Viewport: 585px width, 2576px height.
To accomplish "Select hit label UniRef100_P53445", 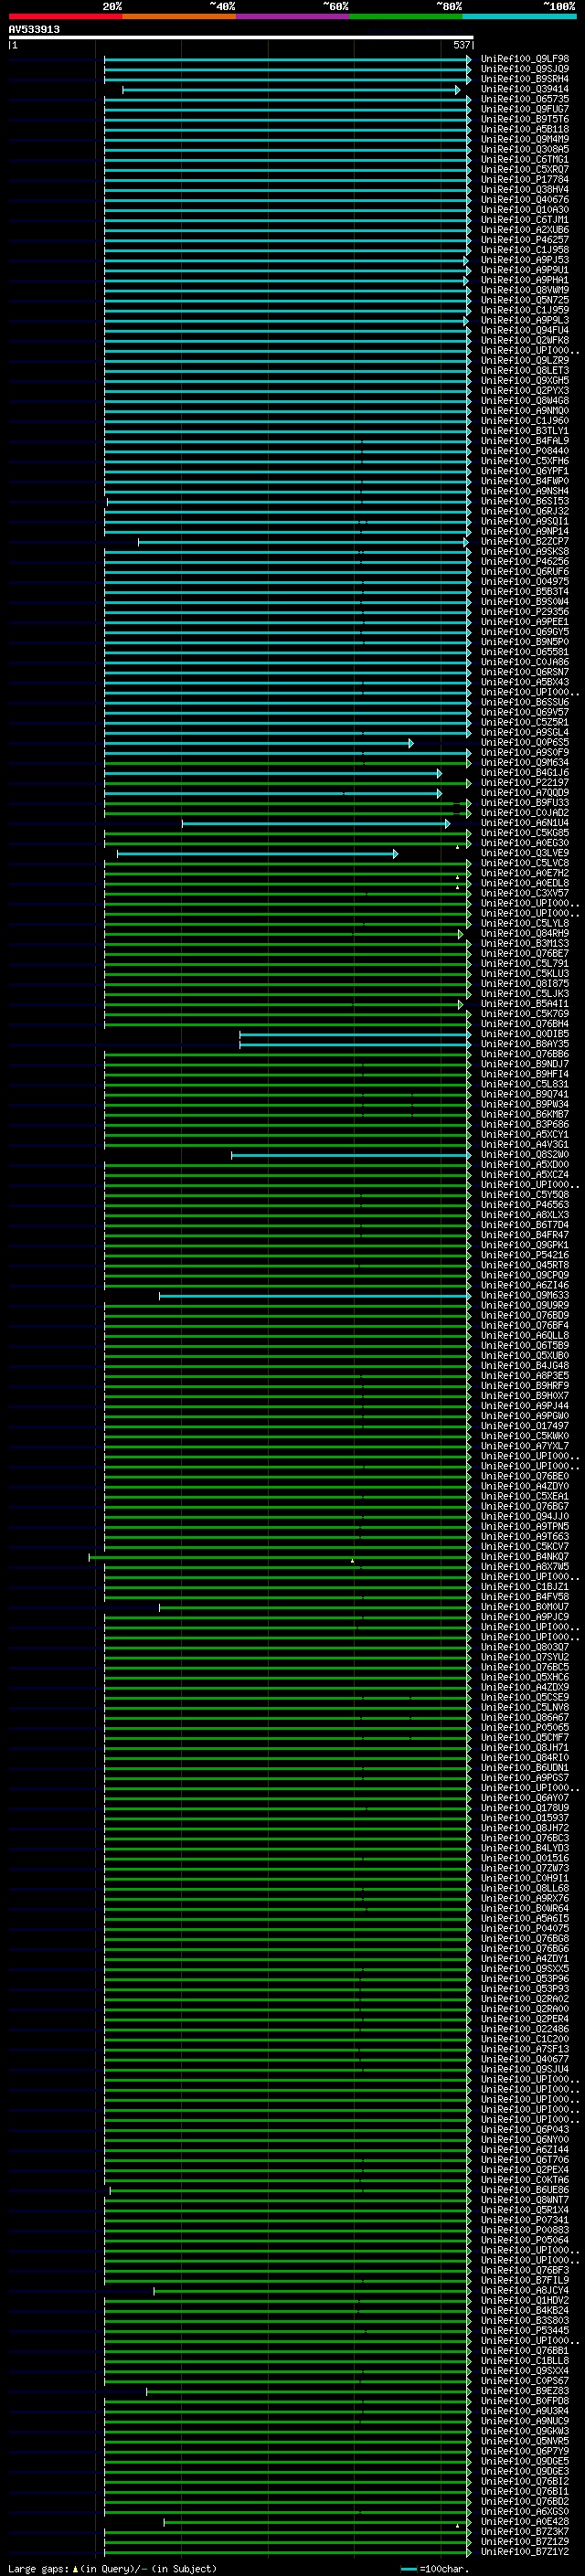I will pos(524,2331).
